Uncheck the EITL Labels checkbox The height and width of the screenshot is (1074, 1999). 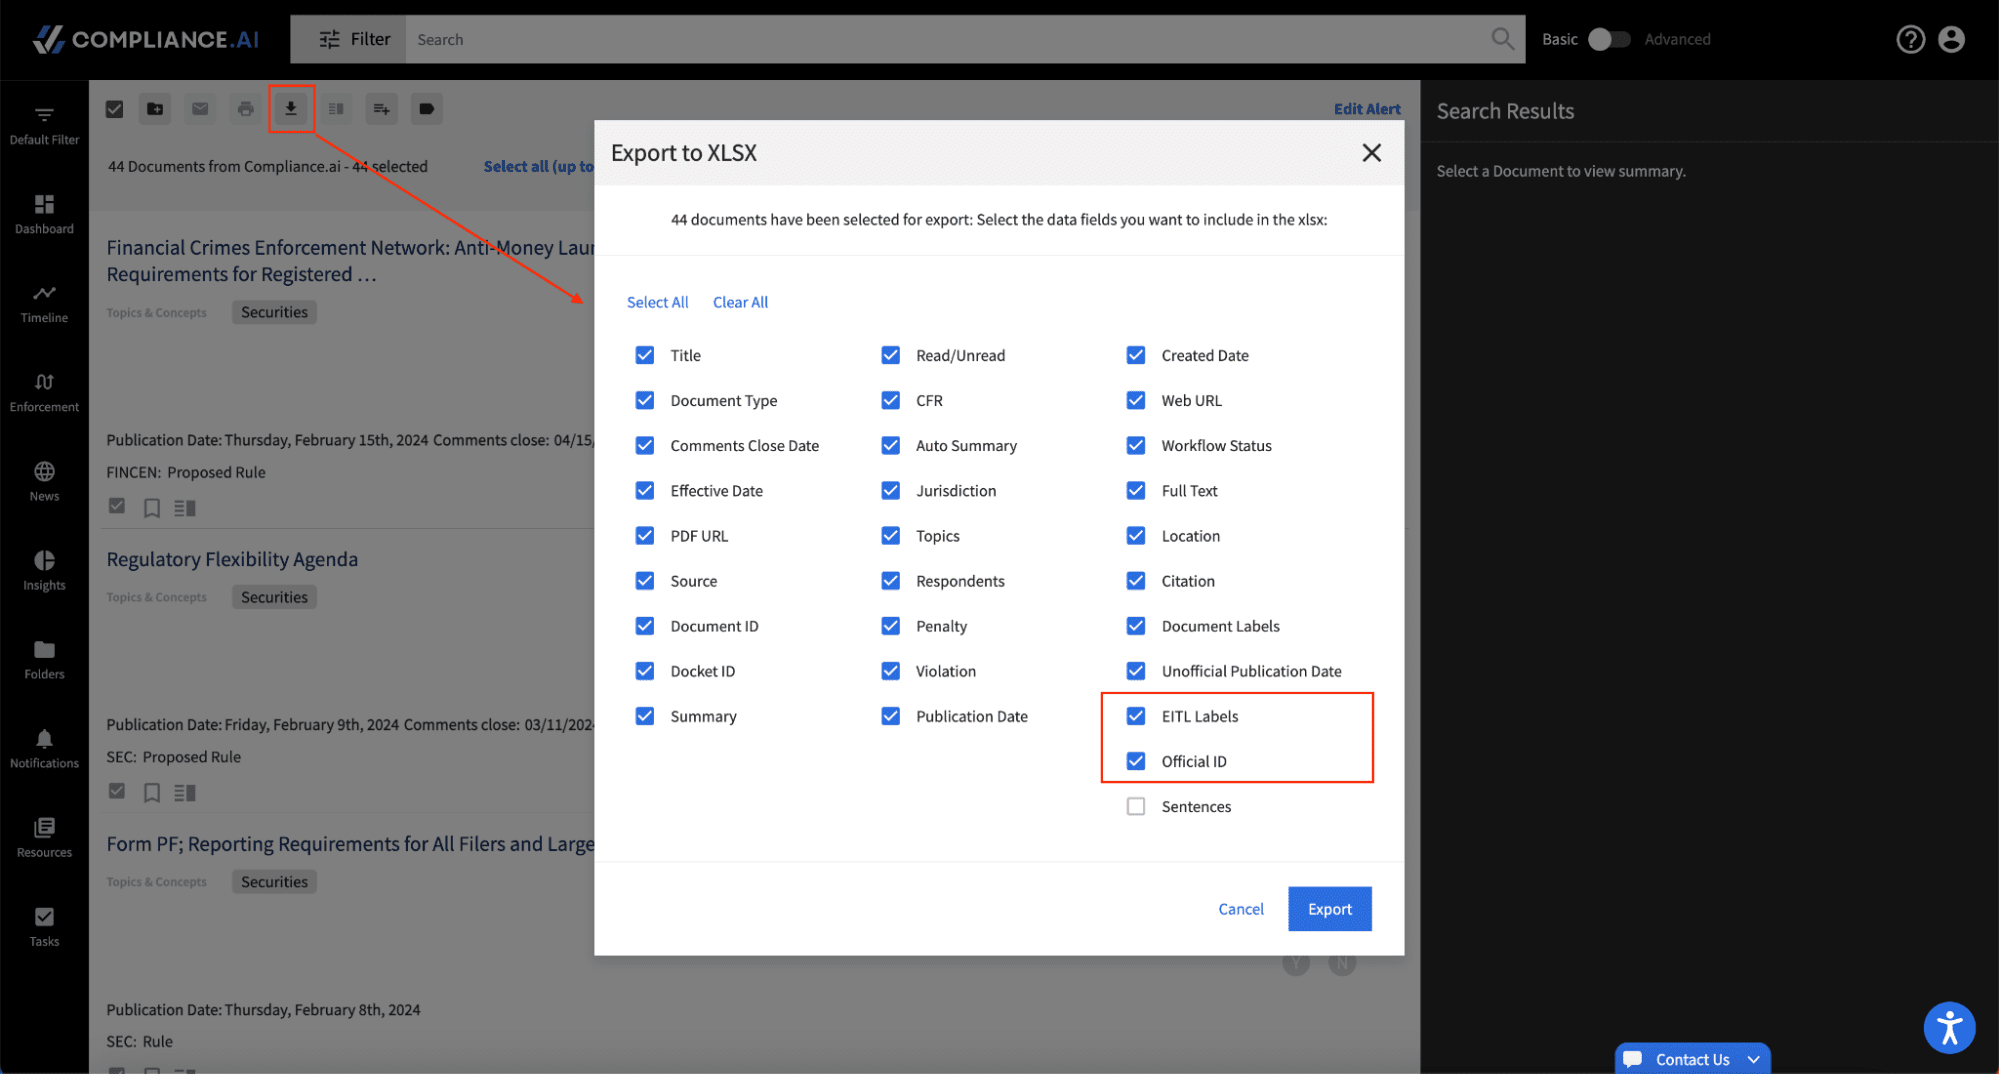pyautogui.click(x=1136, y=716)
